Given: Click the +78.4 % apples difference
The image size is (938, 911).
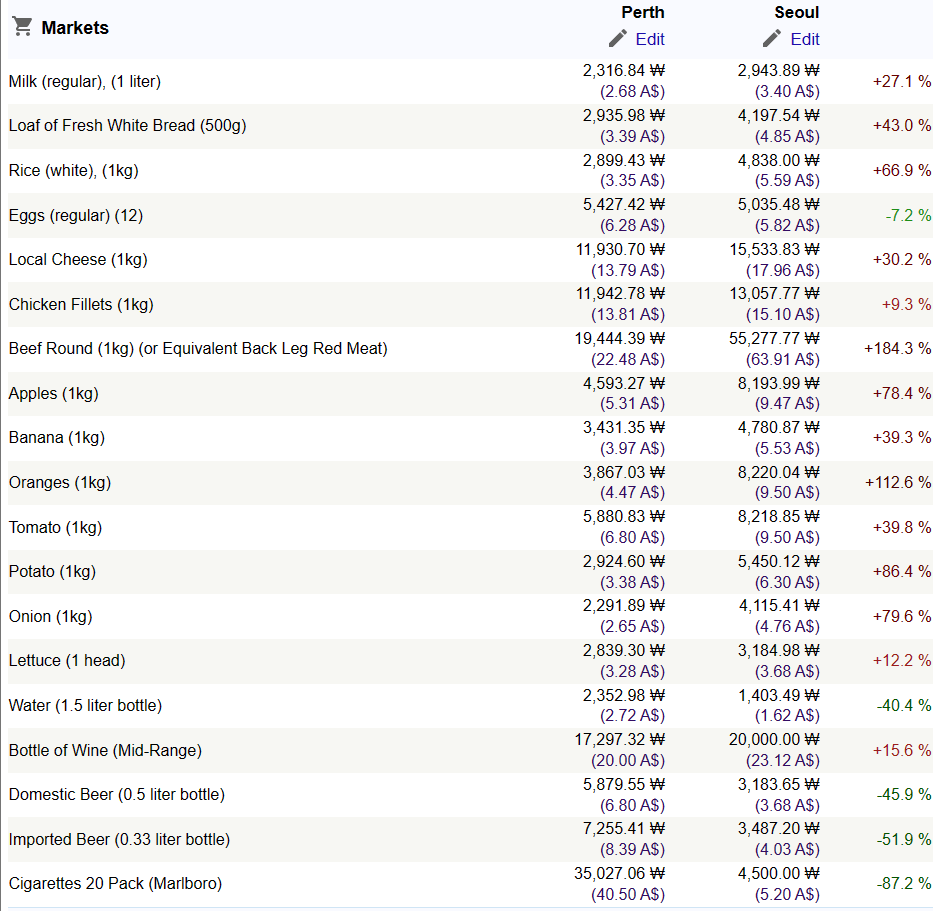Looking at the screenshot, I should (x=902, y=394).
